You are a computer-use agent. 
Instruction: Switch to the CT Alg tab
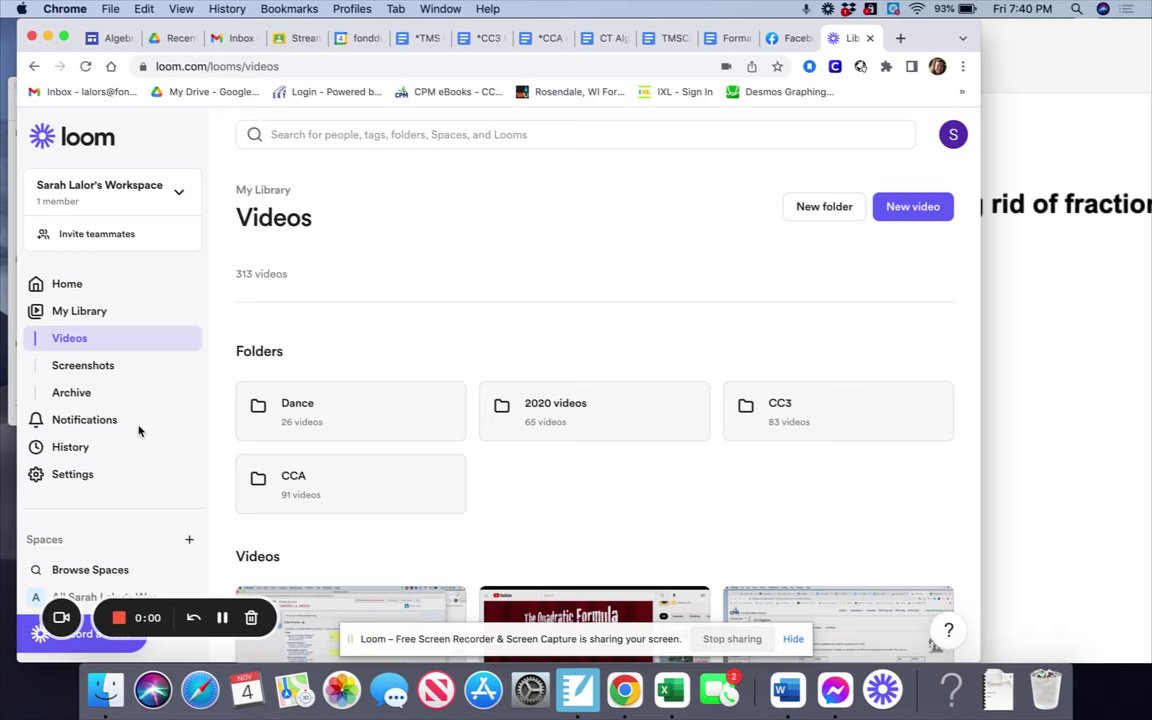[605, 38]
